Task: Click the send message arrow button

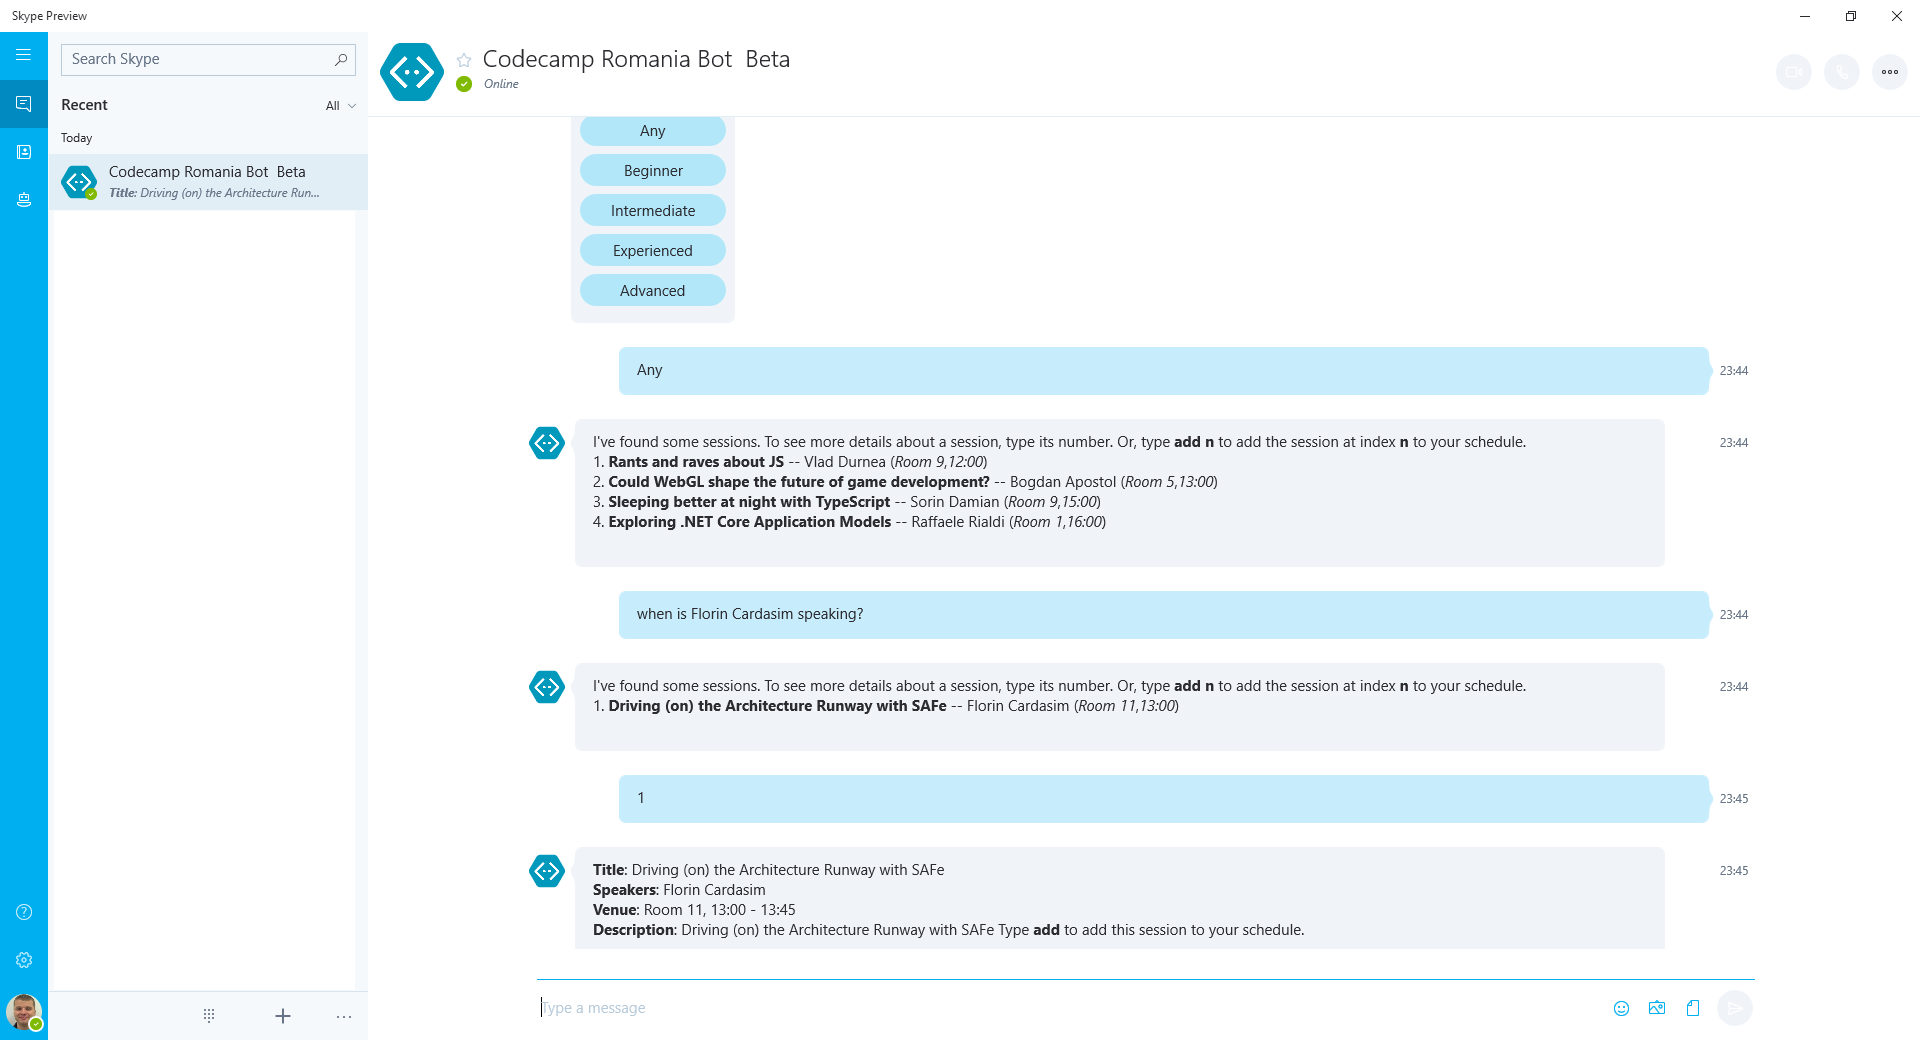Action: click(1735, 1008)
